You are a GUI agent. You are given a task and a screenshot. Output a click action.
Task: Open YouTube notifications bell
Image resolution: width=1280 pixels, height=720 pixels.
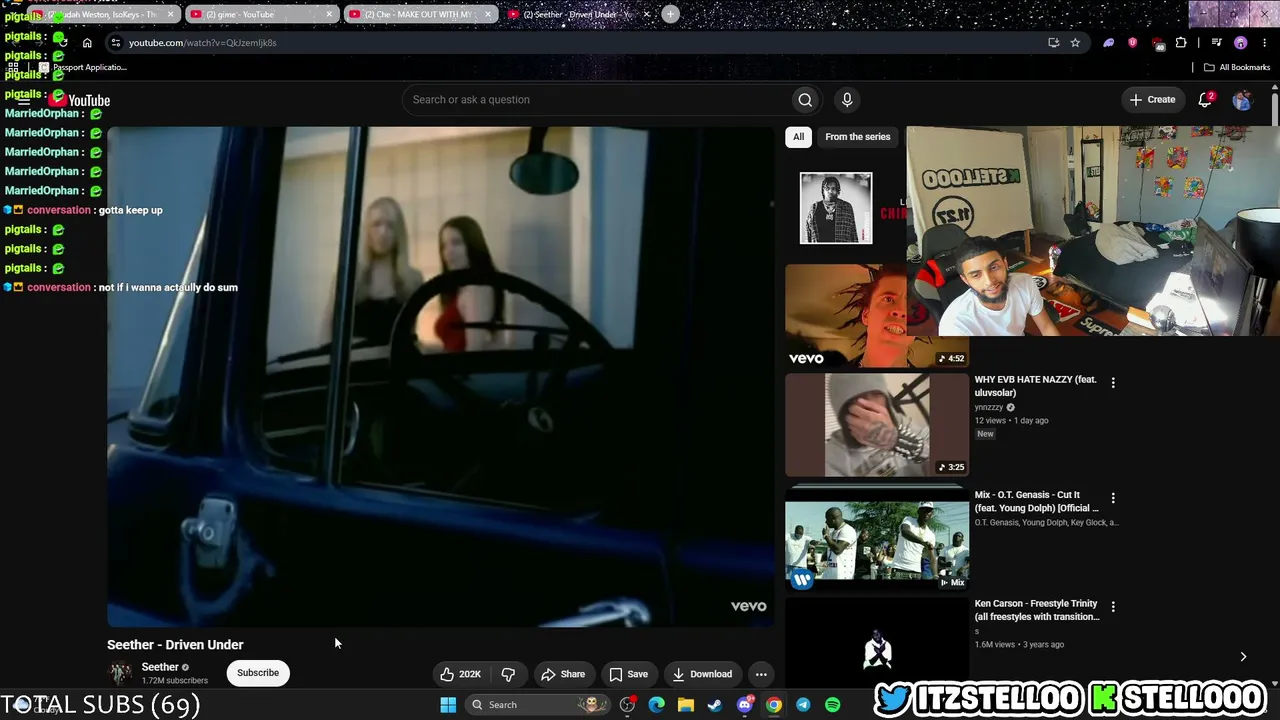pyautogui.click(x=1206, y=100)
